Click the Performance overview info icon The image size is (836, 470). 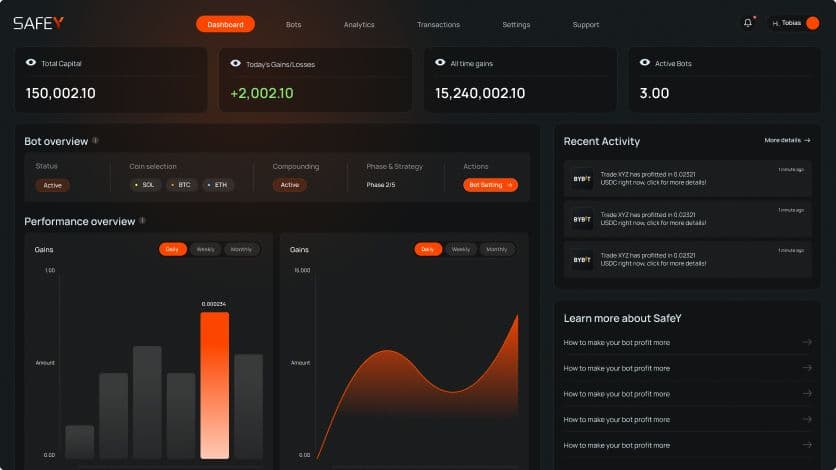point(143,220)
